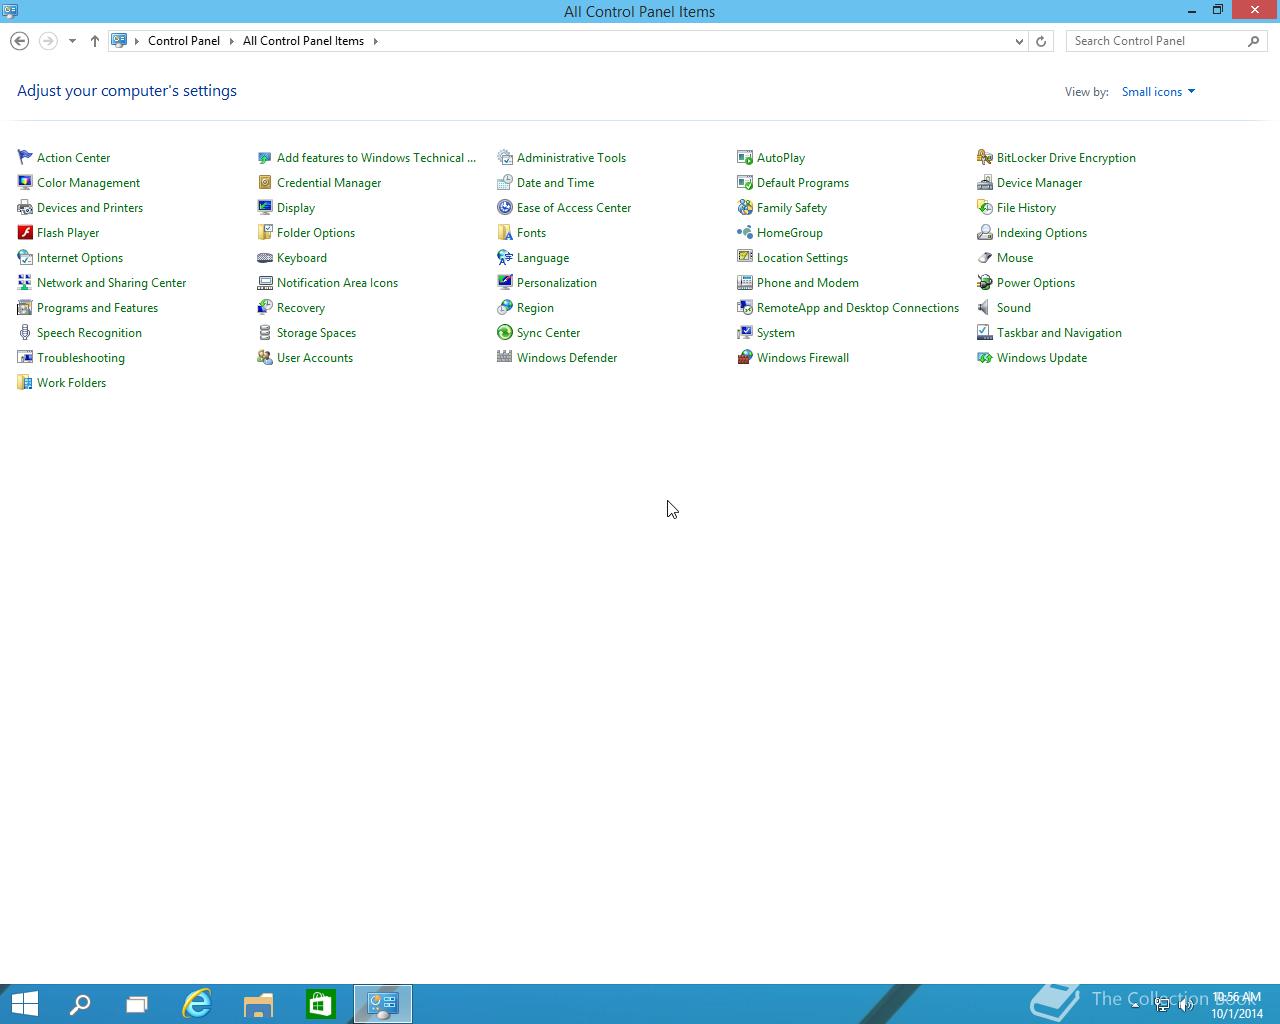The image size is (1280, 1024).
Task: Click the Search Control Panel field
Action: (1166, 41)
